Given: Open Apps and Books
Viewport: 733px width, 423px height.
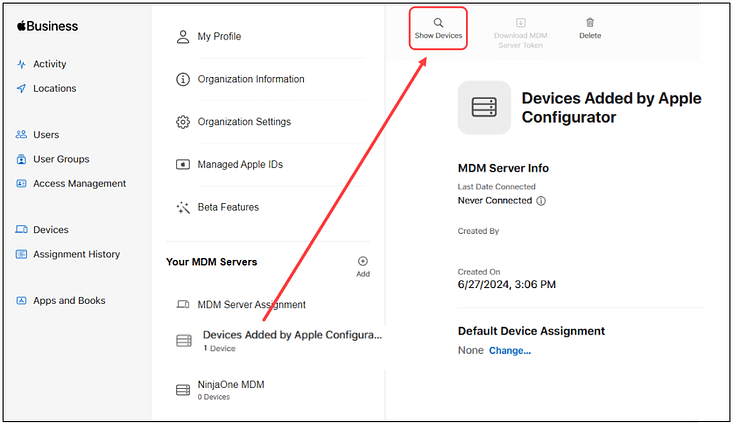Looking at the screenshot, I should 68,301.
